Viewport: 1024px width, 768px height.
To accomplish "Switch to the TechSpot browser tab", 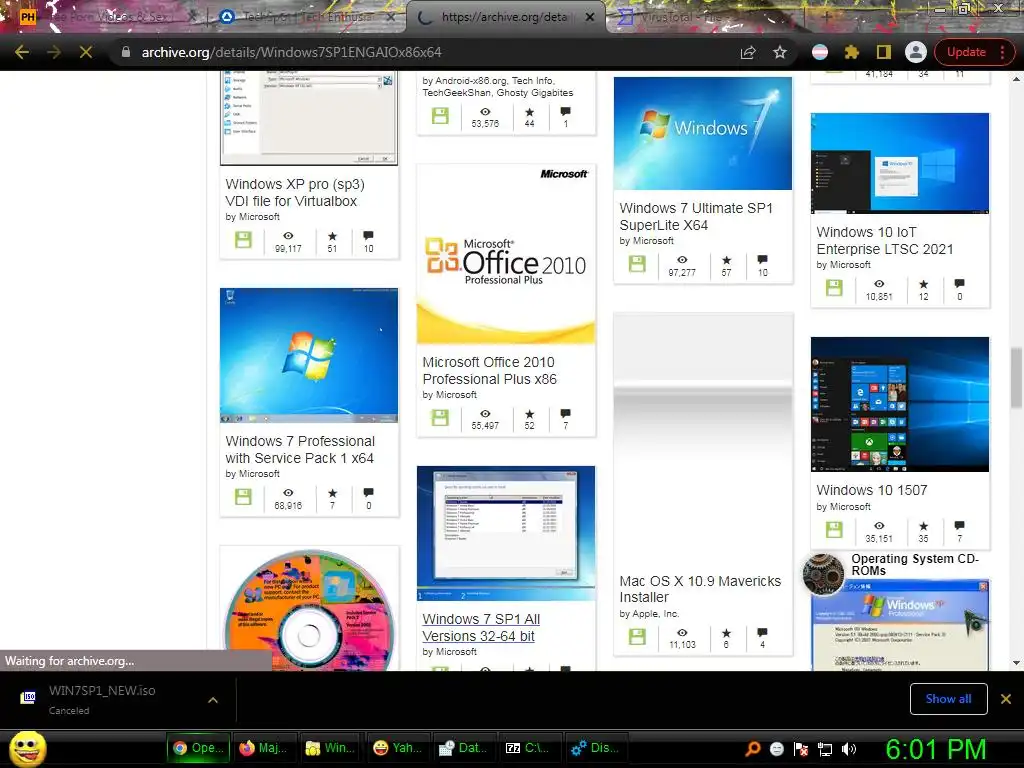I will [x=306, y=17].
